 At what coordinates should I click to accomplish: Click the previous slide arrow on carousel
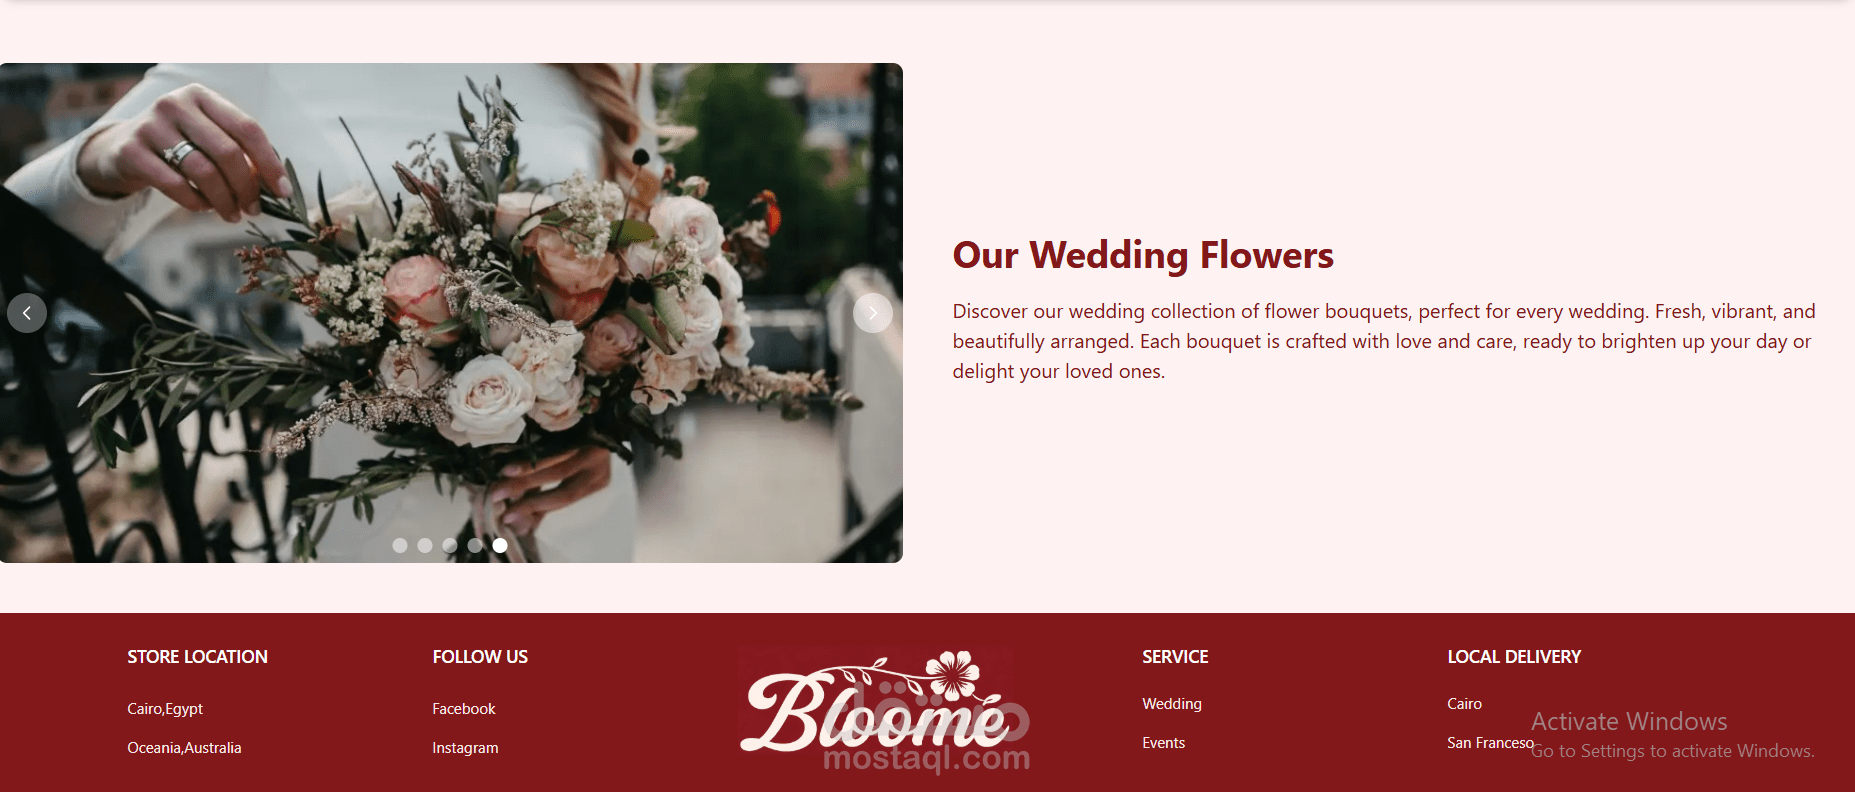tap(27, 313)
